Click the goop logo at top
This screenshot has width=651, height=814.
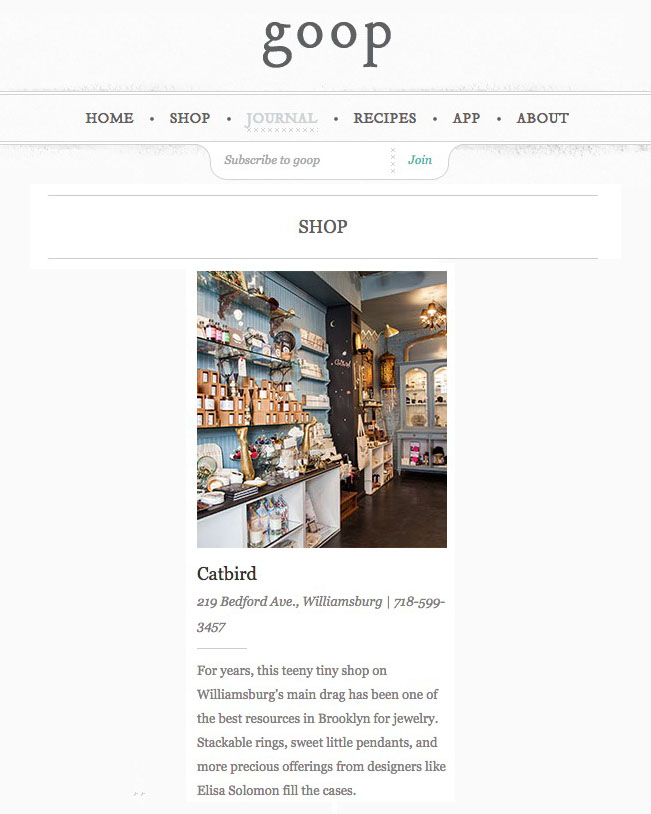(x=327, y=44)
